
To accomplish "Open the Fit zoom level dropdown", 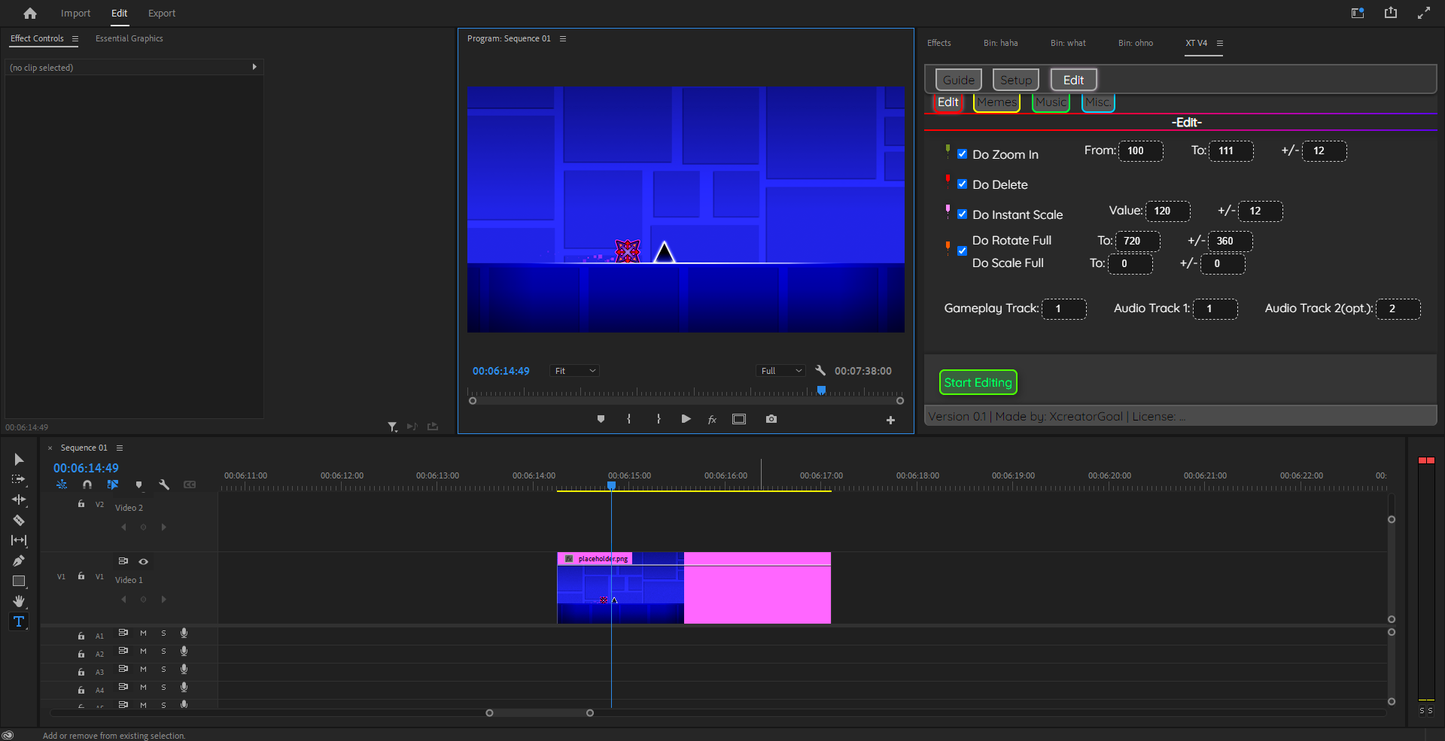I will coord(573,370).
